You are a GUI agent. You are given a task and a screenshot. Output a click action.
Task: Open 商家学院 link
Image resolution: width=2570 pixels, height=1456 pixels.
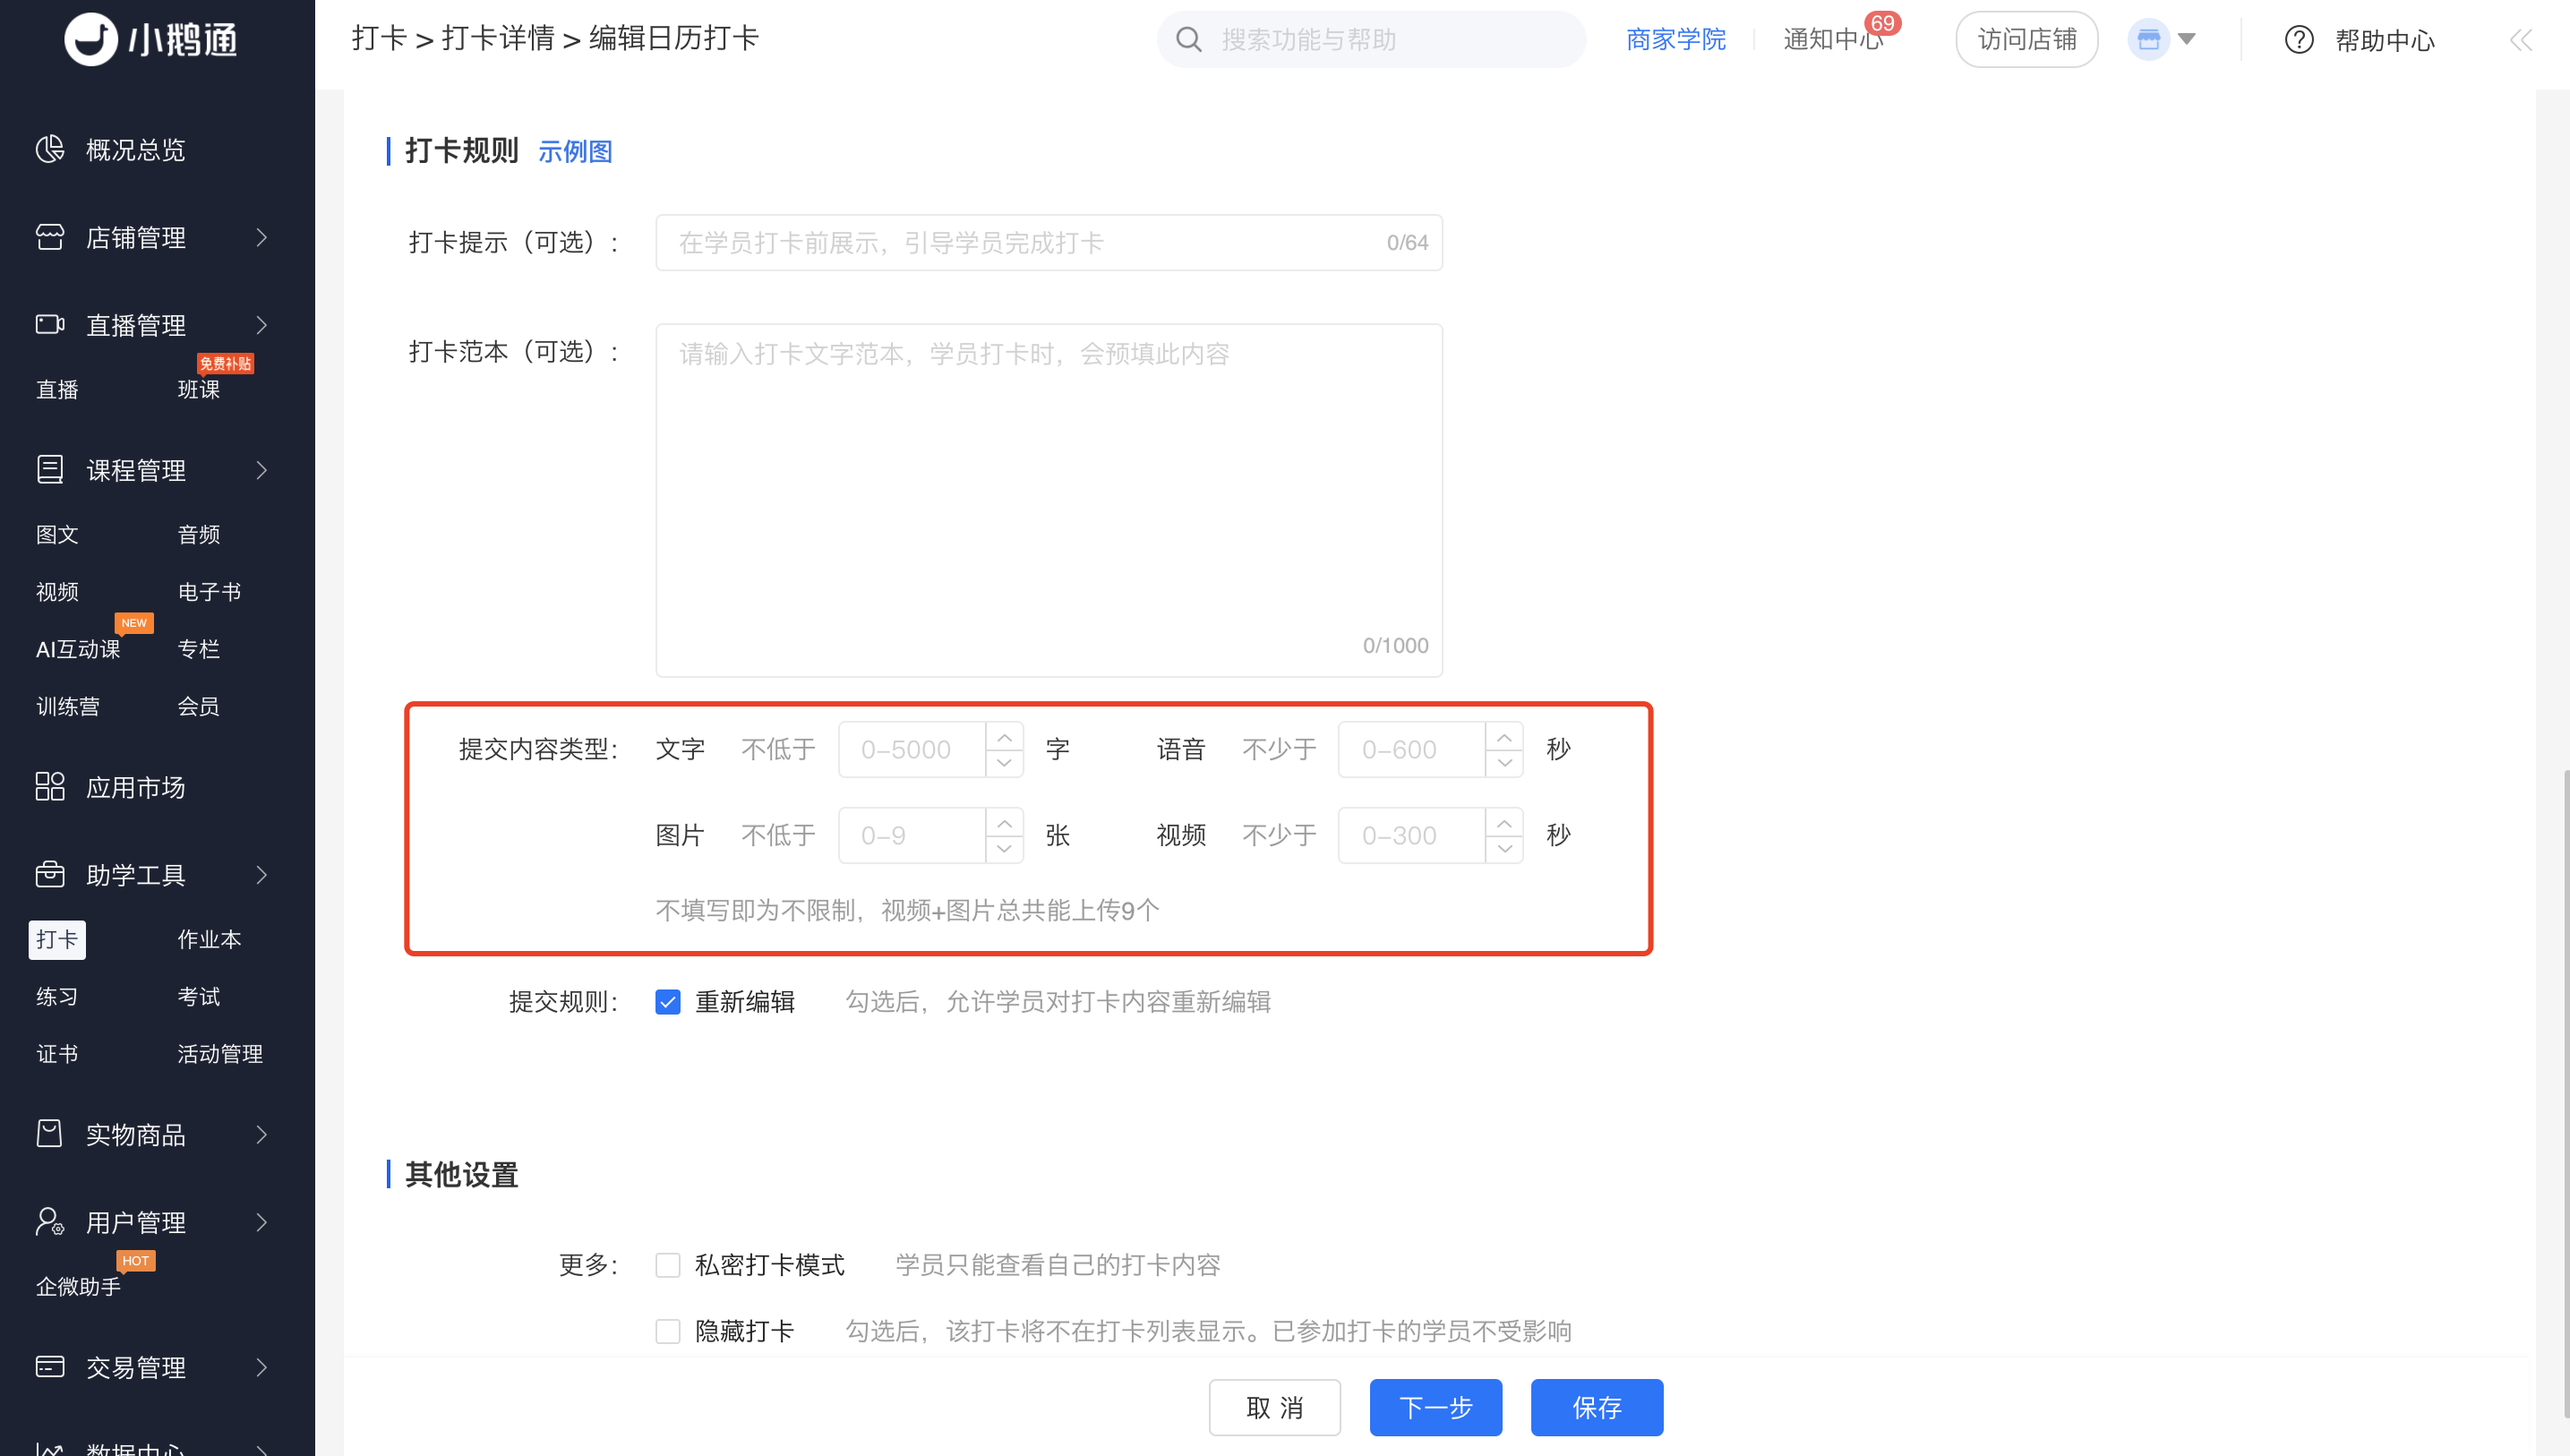(1675, 39)
